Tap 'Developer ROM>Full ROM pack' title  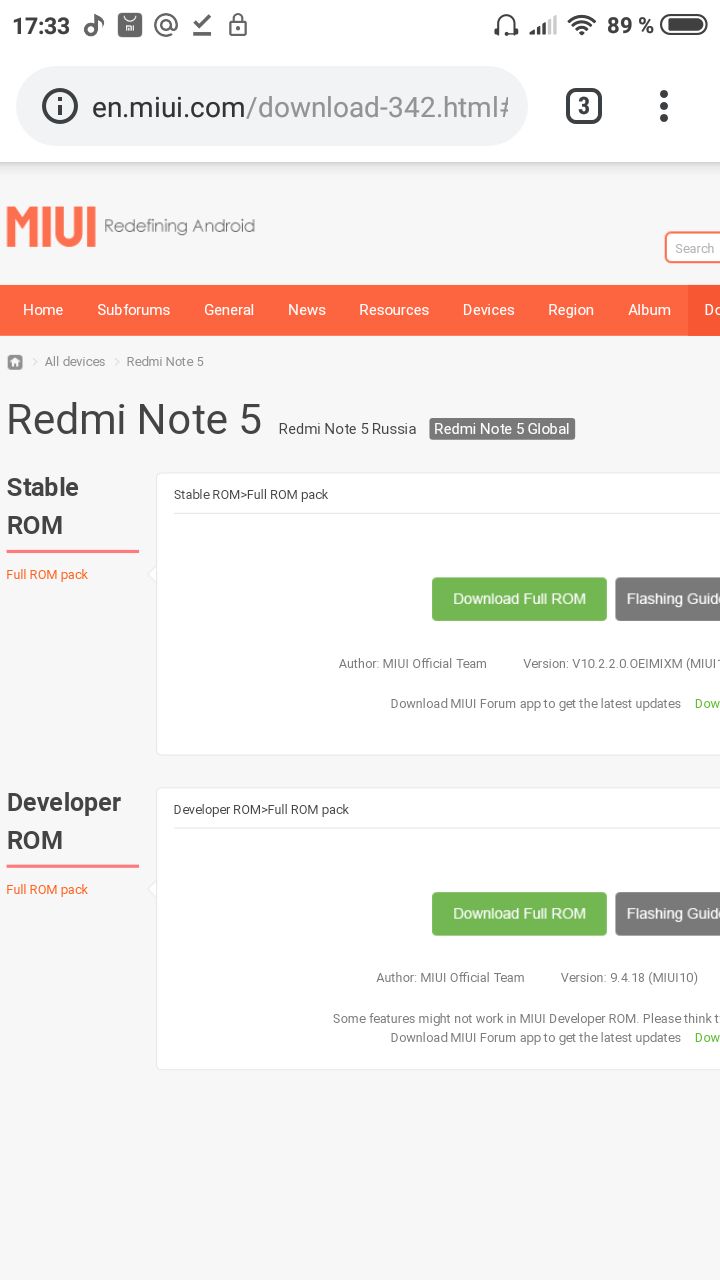(261, 810)
